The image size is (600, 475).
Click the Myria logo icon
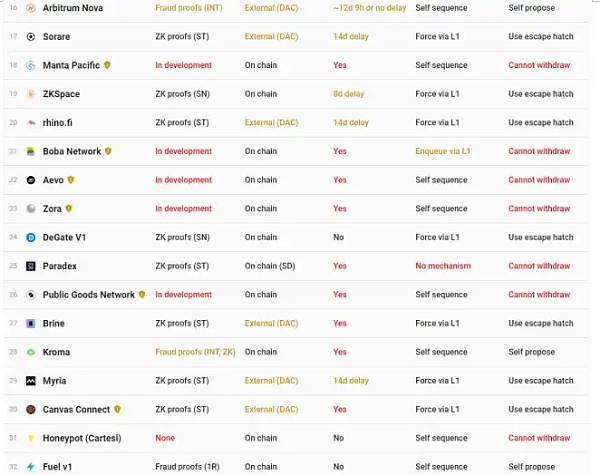coord(31,381)
